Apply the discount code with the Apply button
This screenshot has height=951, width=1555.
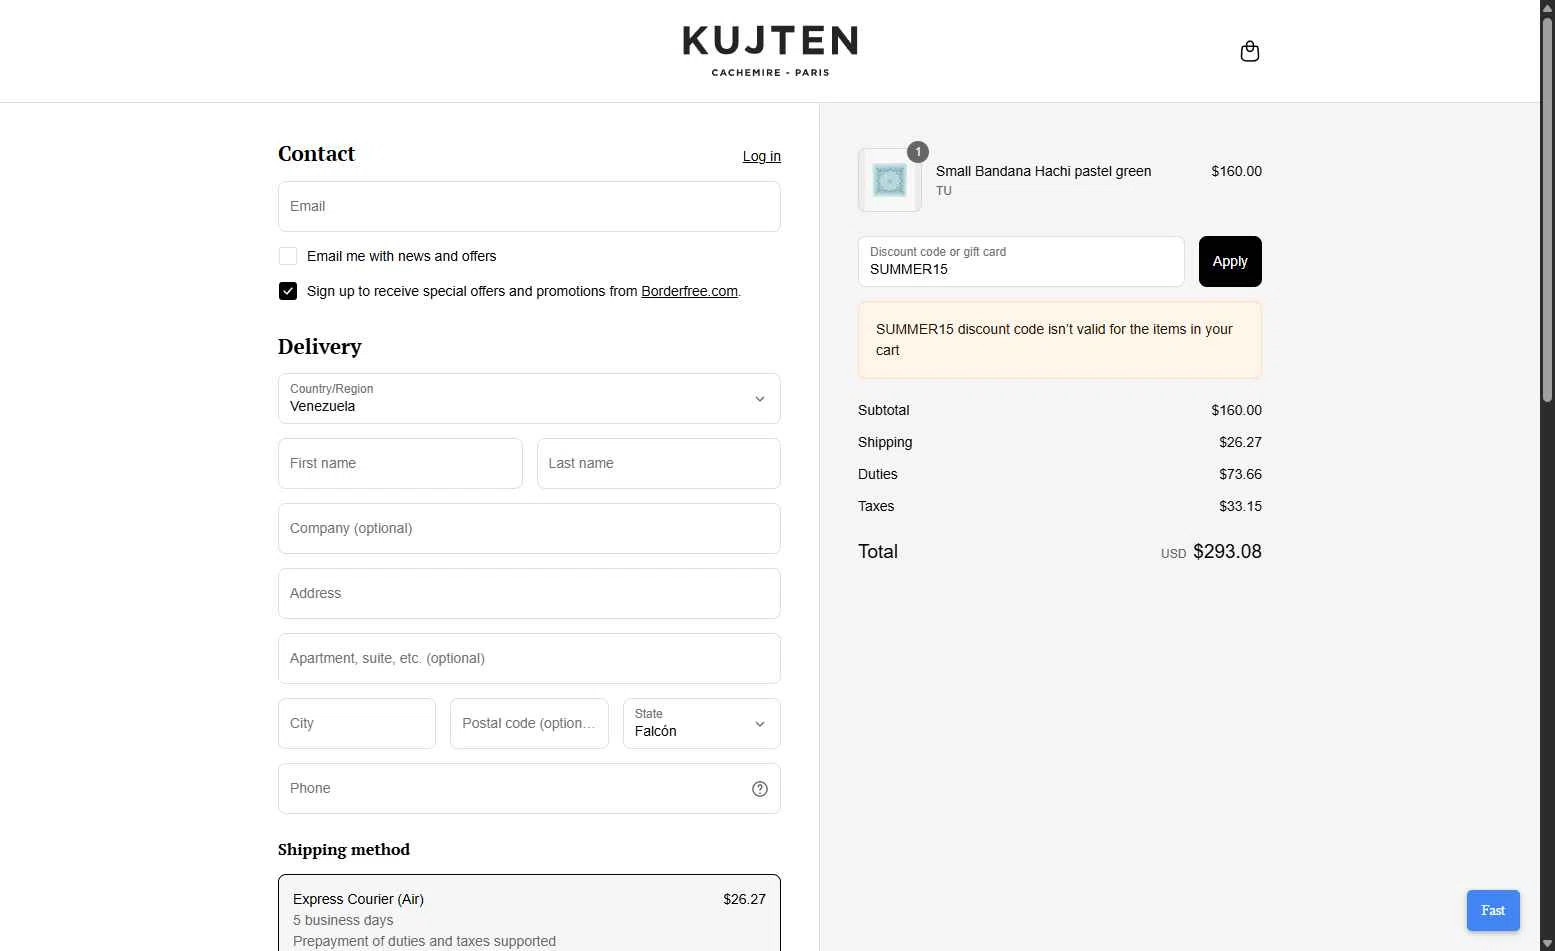pyautogui.click(x=1230, y=261)
